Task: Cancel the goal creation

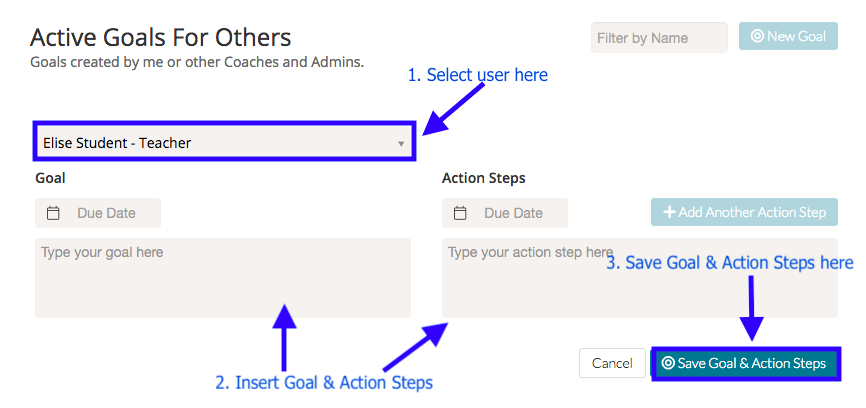Action: point(612,363)
